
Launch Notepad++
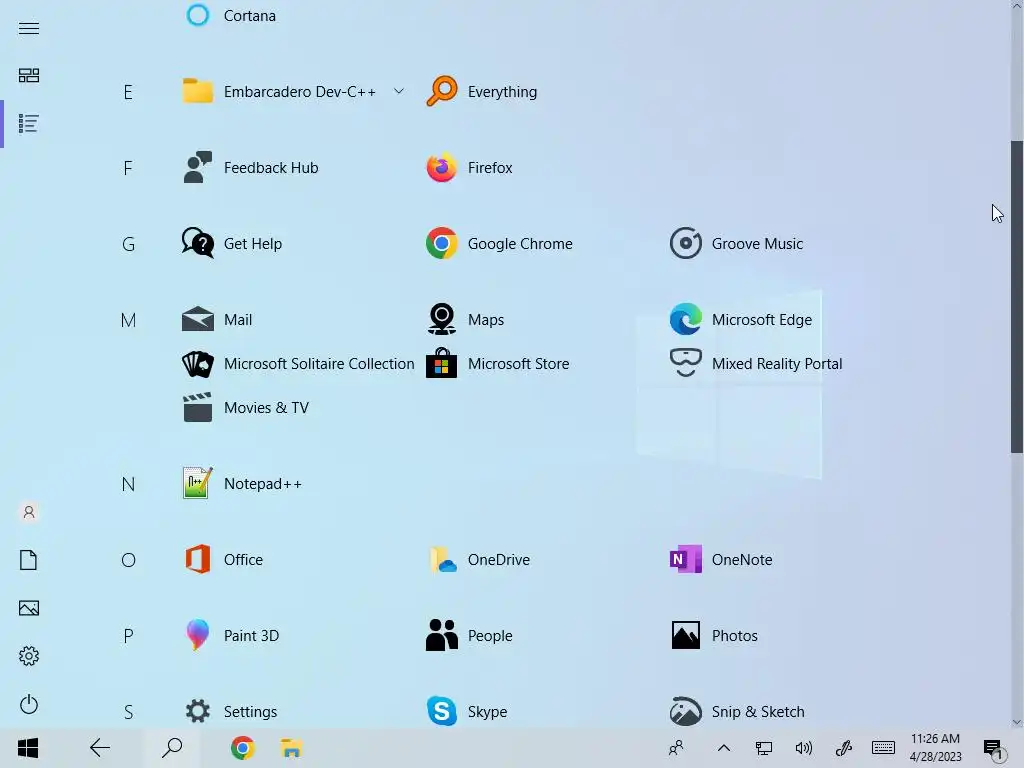242,484
